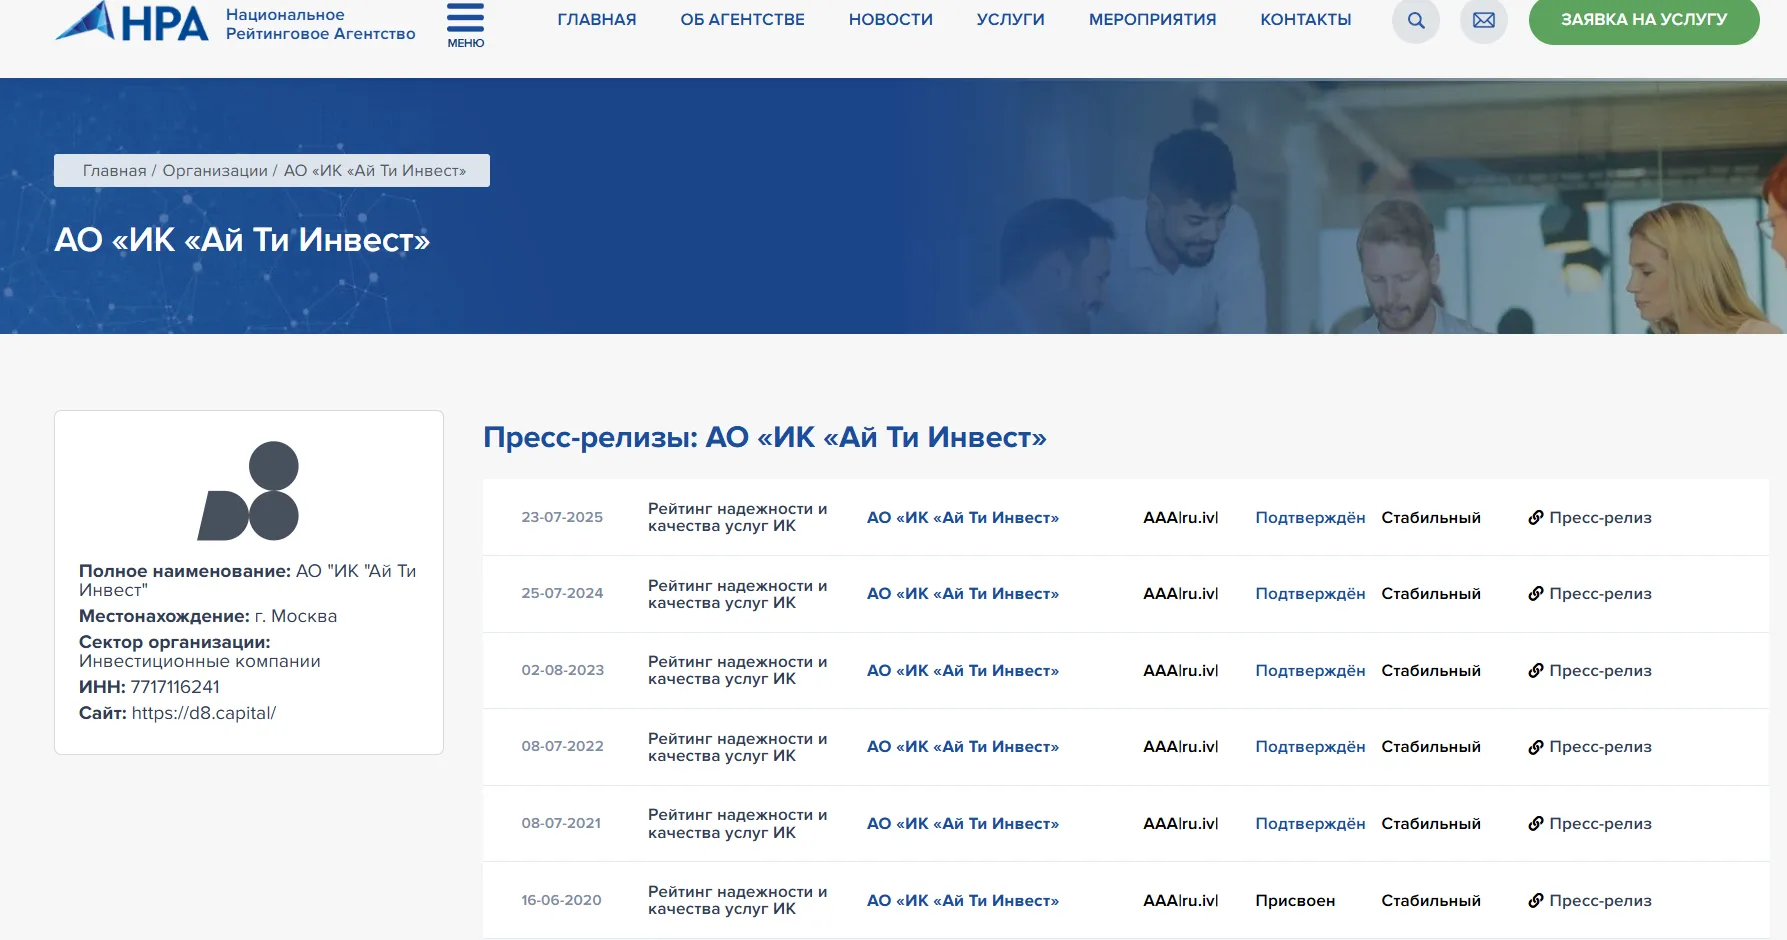1787x940 pixels.
Task: Click Подтверждён in 23-07-2025 row
Action: tap(1310, 517)
